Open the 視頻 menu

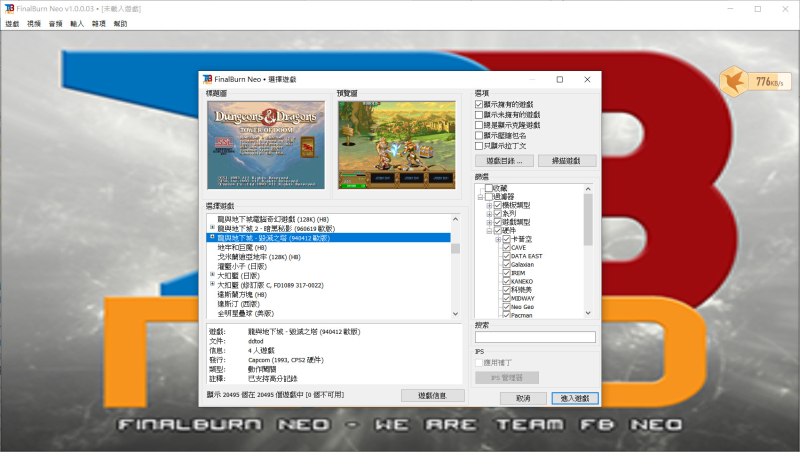pos(34,23)
